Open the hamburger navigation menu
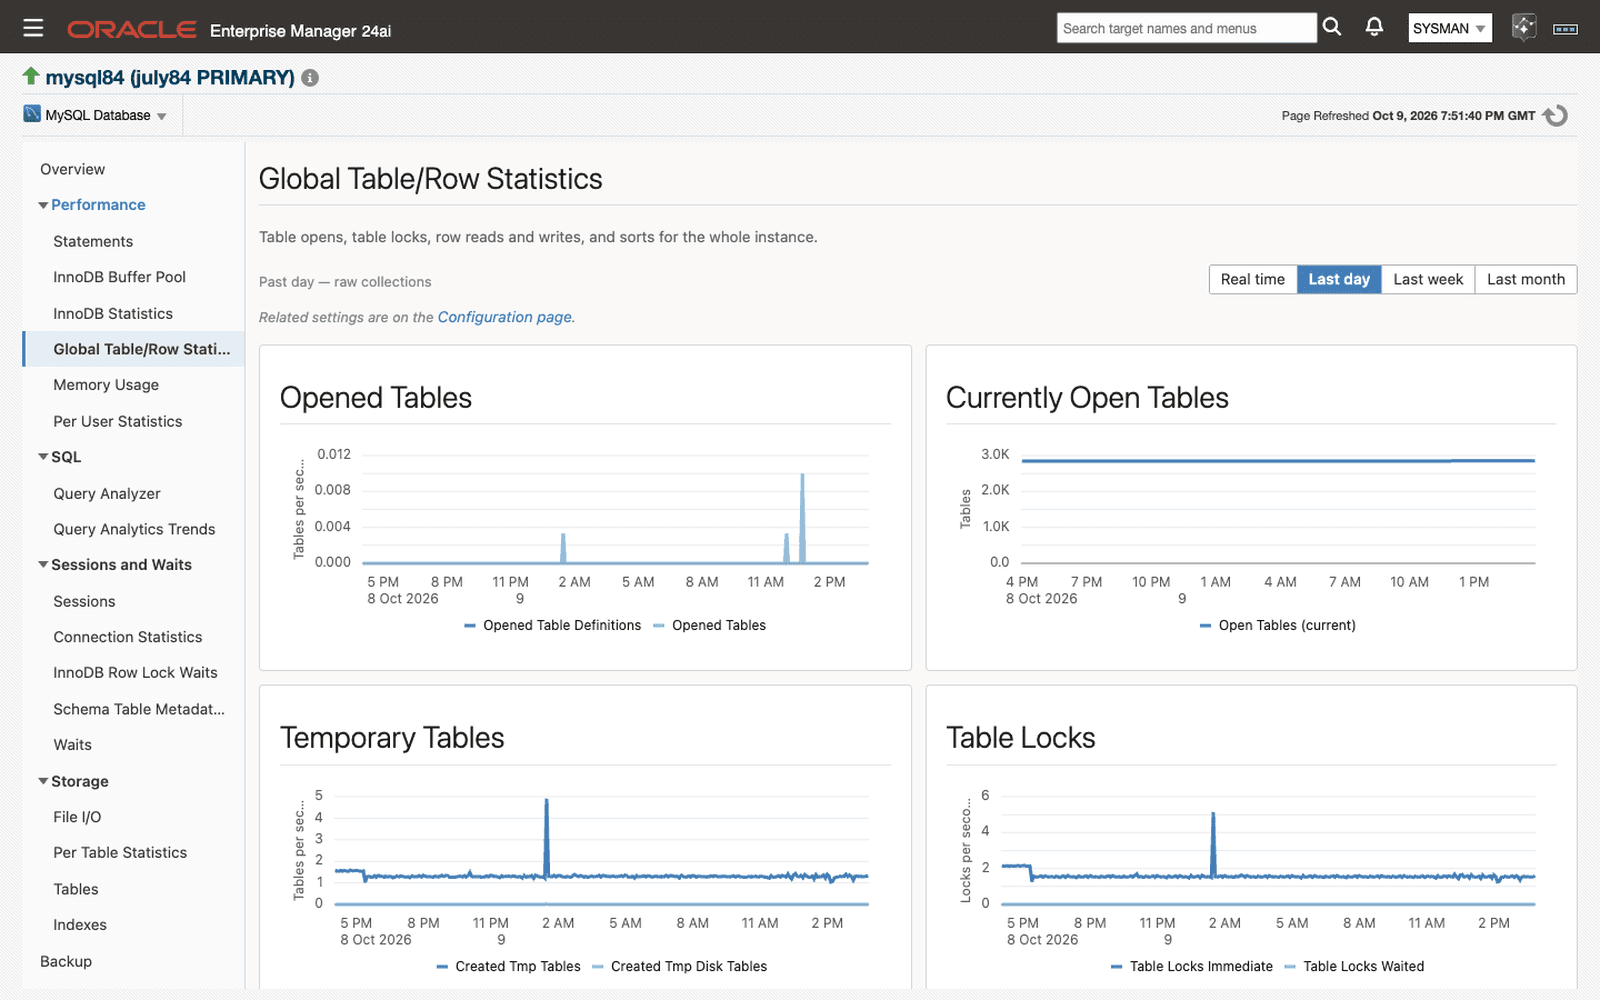 33,28
